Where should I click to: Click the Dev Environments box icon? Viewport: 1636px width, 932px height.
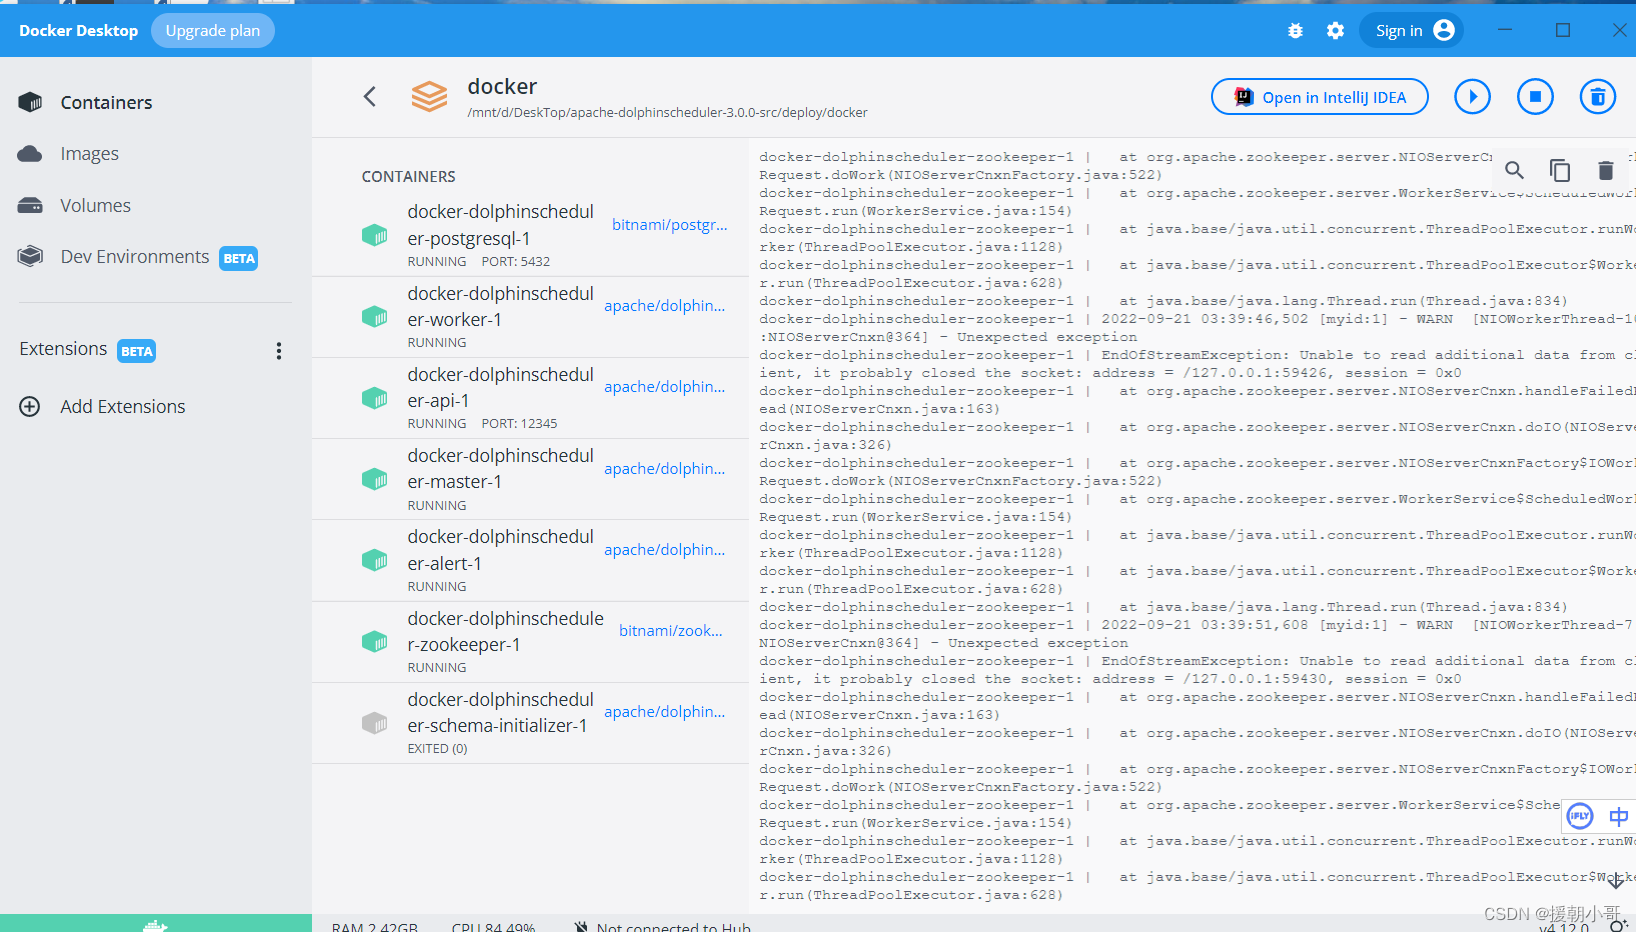pos(31,256)
